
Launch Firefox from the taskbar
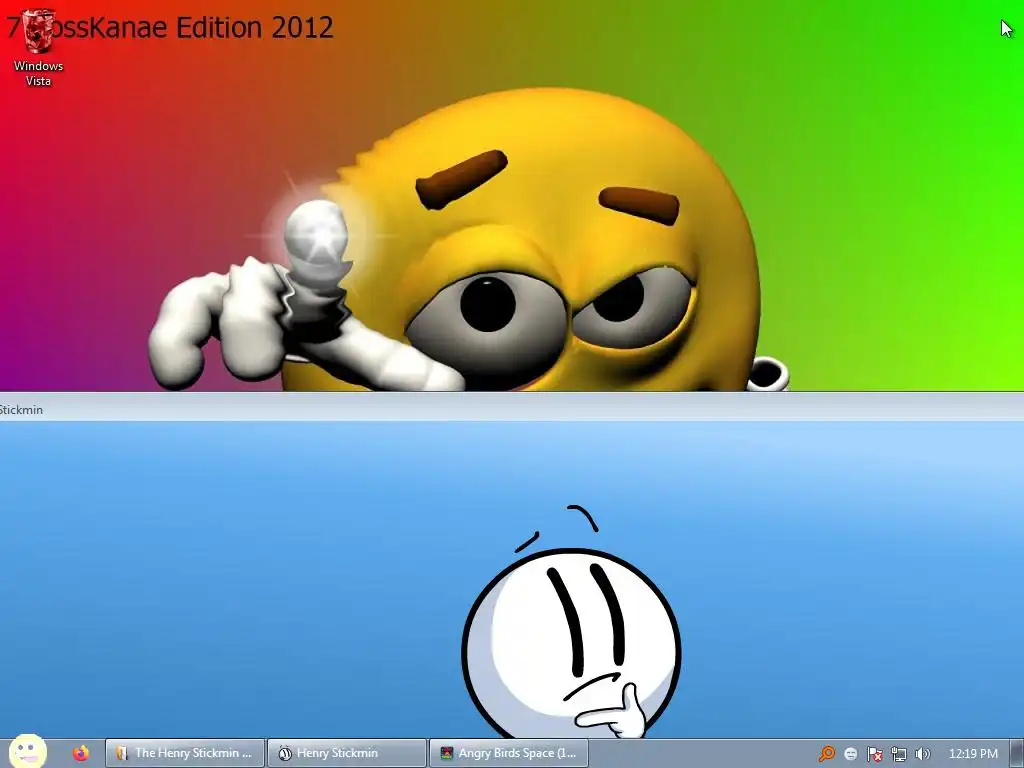[81, 753]
